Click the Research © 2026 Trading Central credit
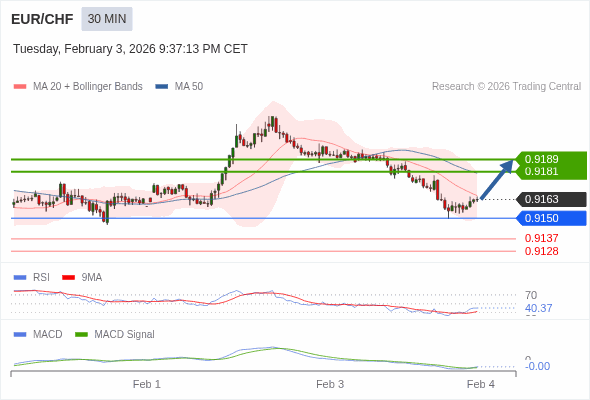This screenshot has width=590, height=400. pos(506,87)
